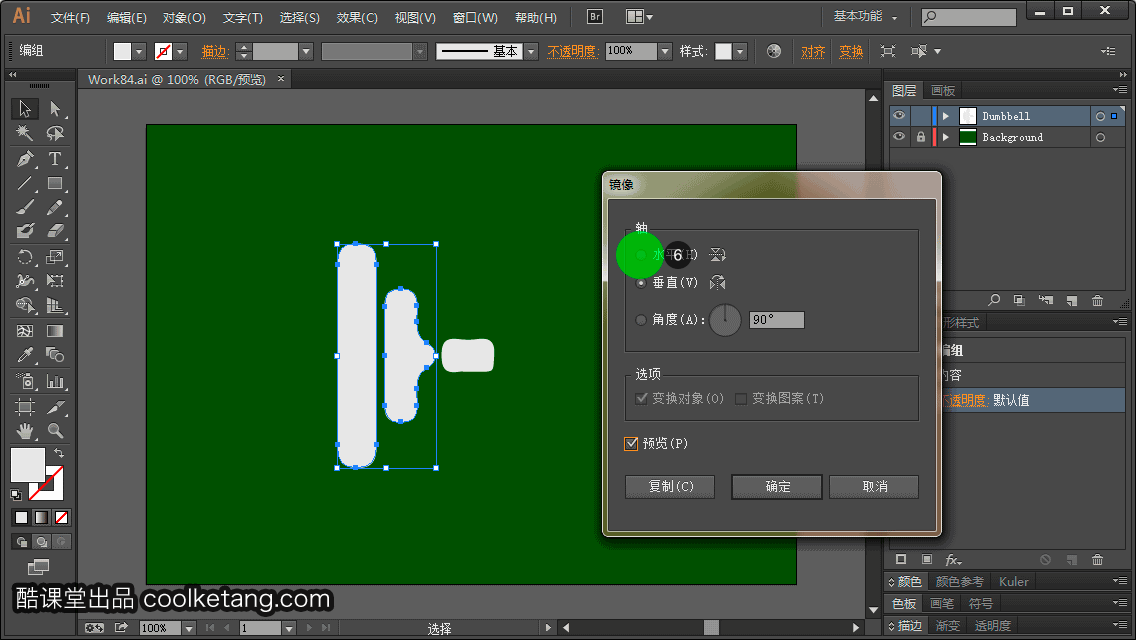Click the recolor artwork wheel icon
1136x640 pixels.
774,51
